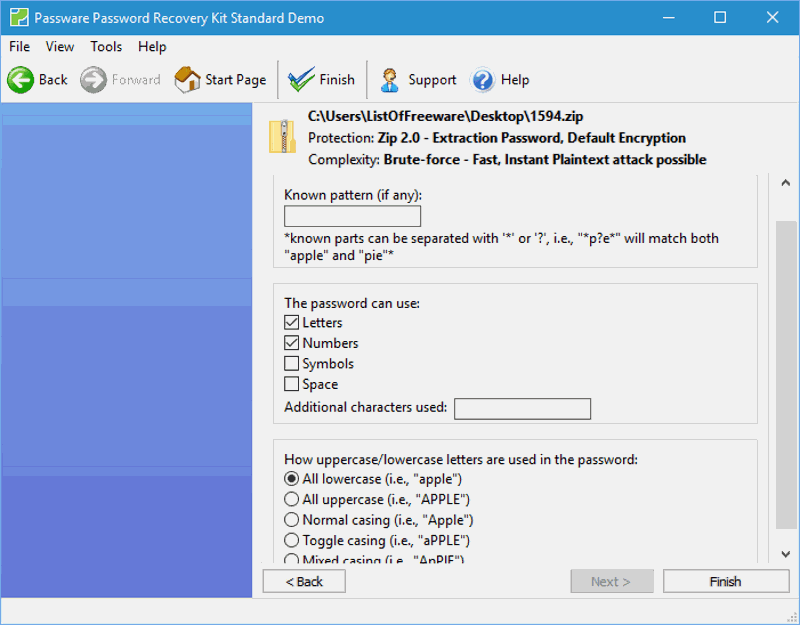Click the text "Brute-force - Fast, Instant Plaintext attack possible"
The height and width of the screenshot is (625, 800).
[545, 160]
